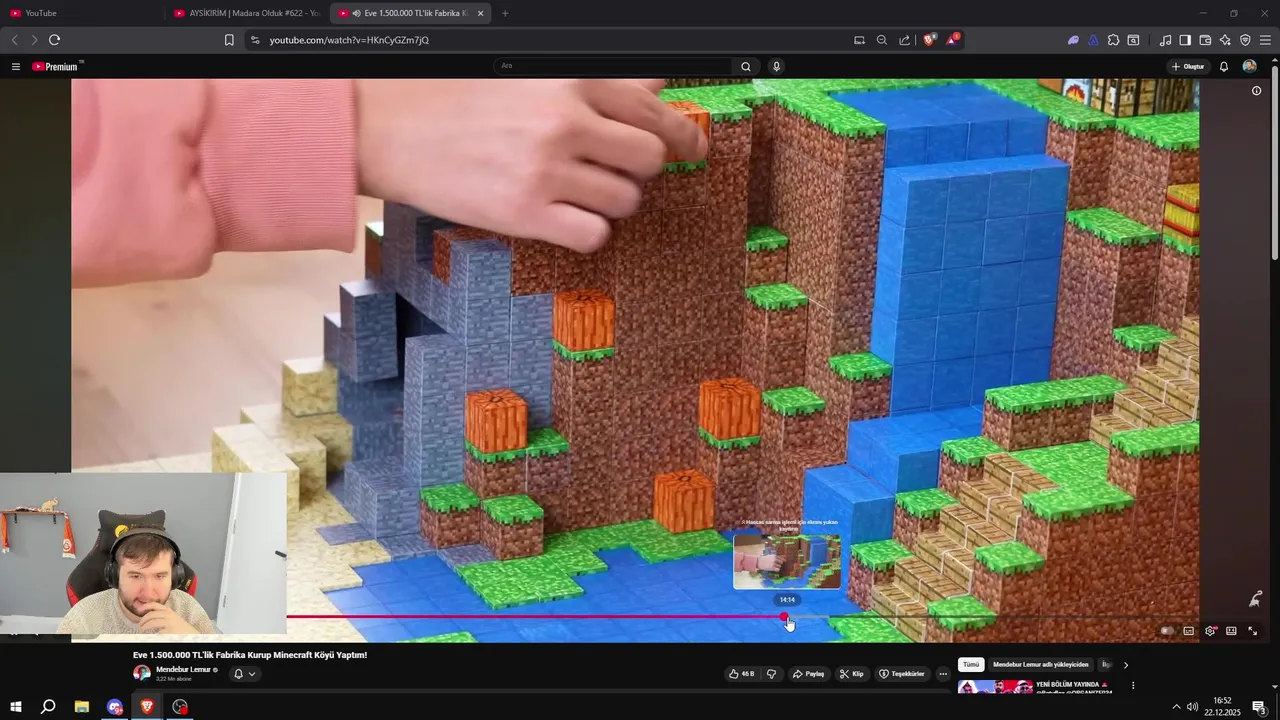1280x720 pixels.
Task: Click the video title below the player
Action: [x=250, y=655]
